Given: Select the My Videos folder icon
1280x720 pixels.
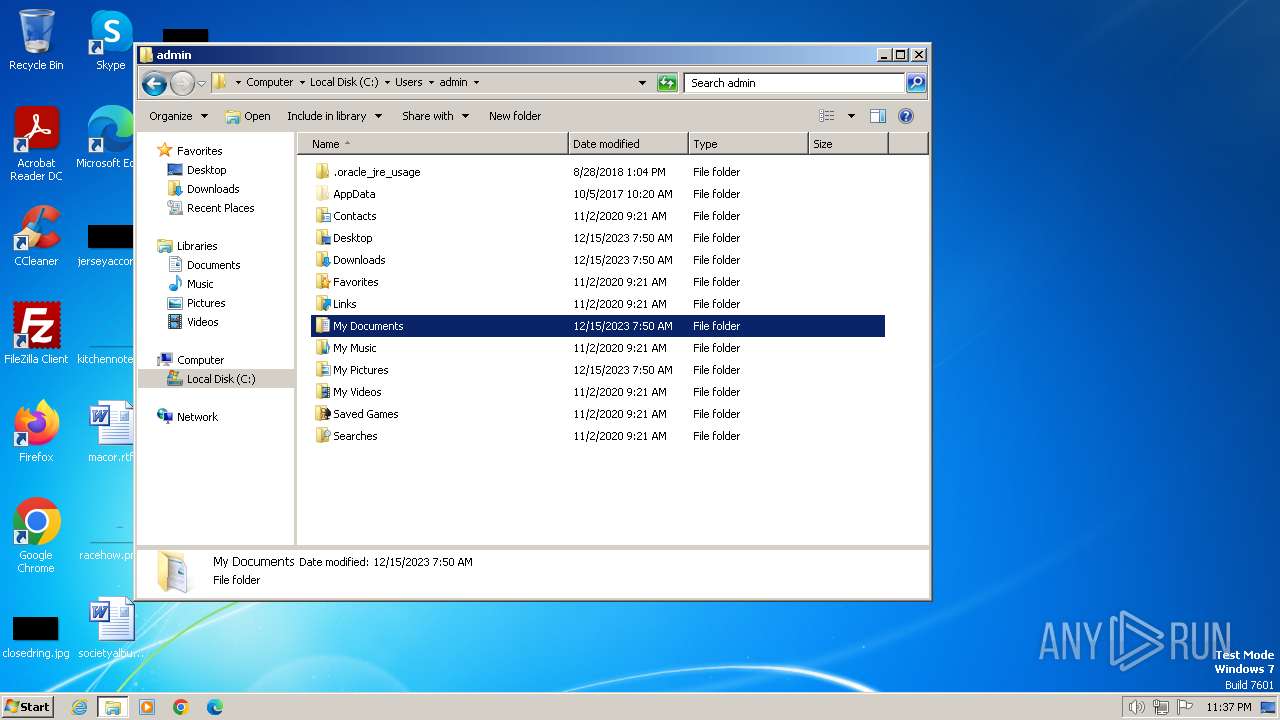Looking at the screenshot, I should click(322, 392).
